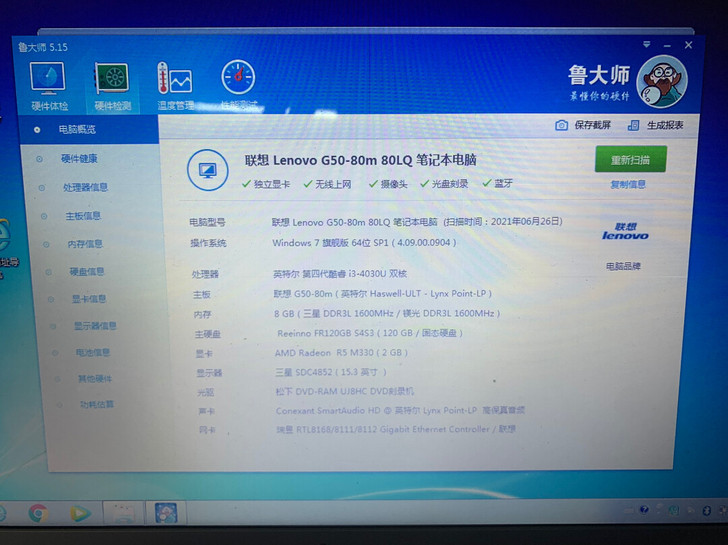
Task: Click the computer monitor overview icon
Action: 208,170
